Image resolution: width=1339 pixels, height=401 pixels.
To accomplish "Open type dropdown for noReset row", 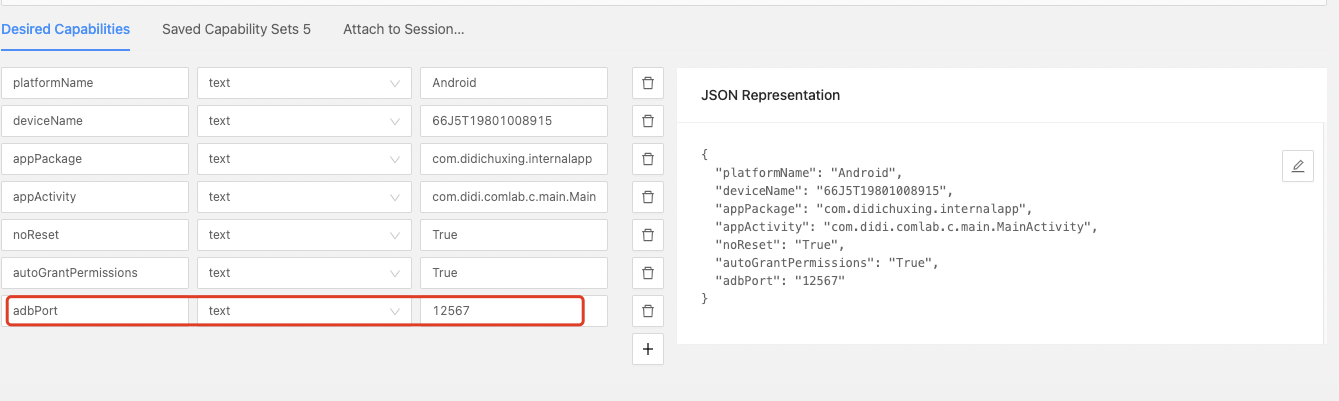I will coord(303,235).
